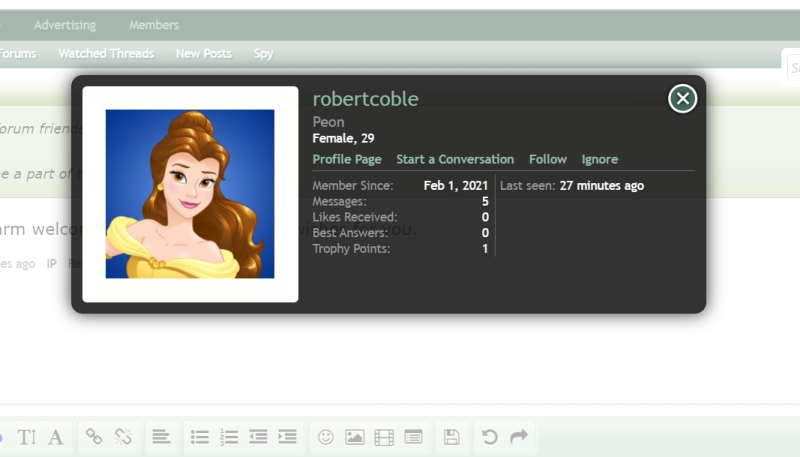
Task: Close the robertcoble member card
Action: click(x=682, y=98)
